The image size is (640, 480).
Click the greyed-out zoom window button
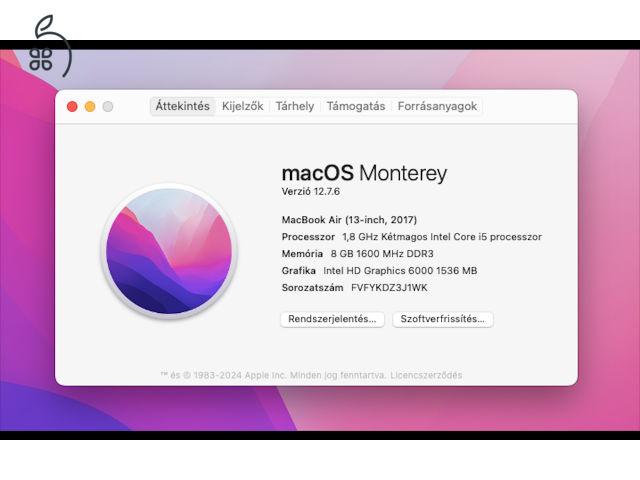click(108, 107)
